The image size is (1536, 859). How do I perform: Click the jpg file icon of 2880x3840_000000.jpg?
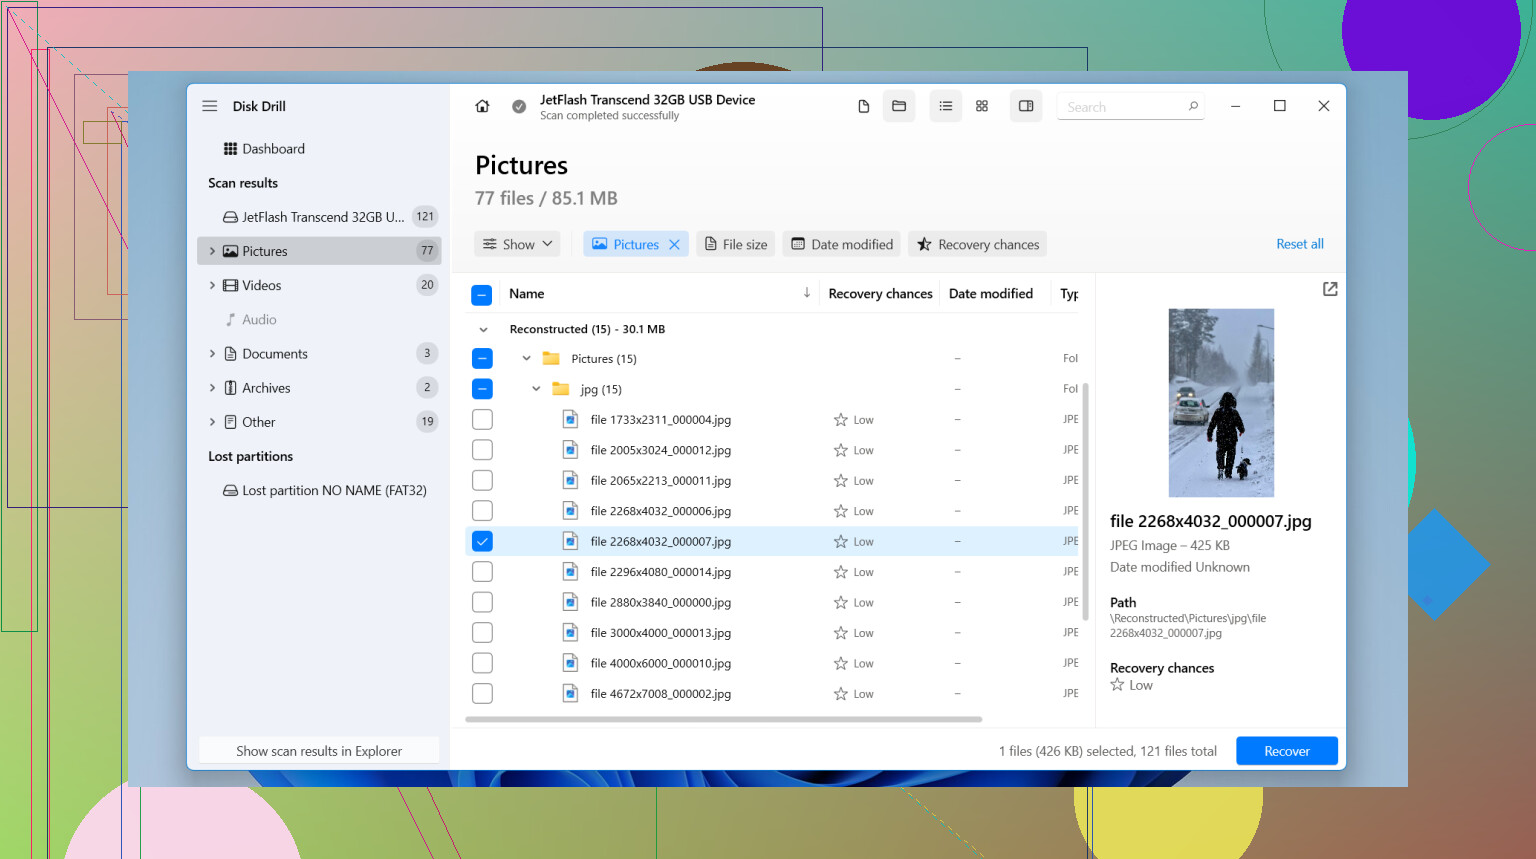coord(570,602)
